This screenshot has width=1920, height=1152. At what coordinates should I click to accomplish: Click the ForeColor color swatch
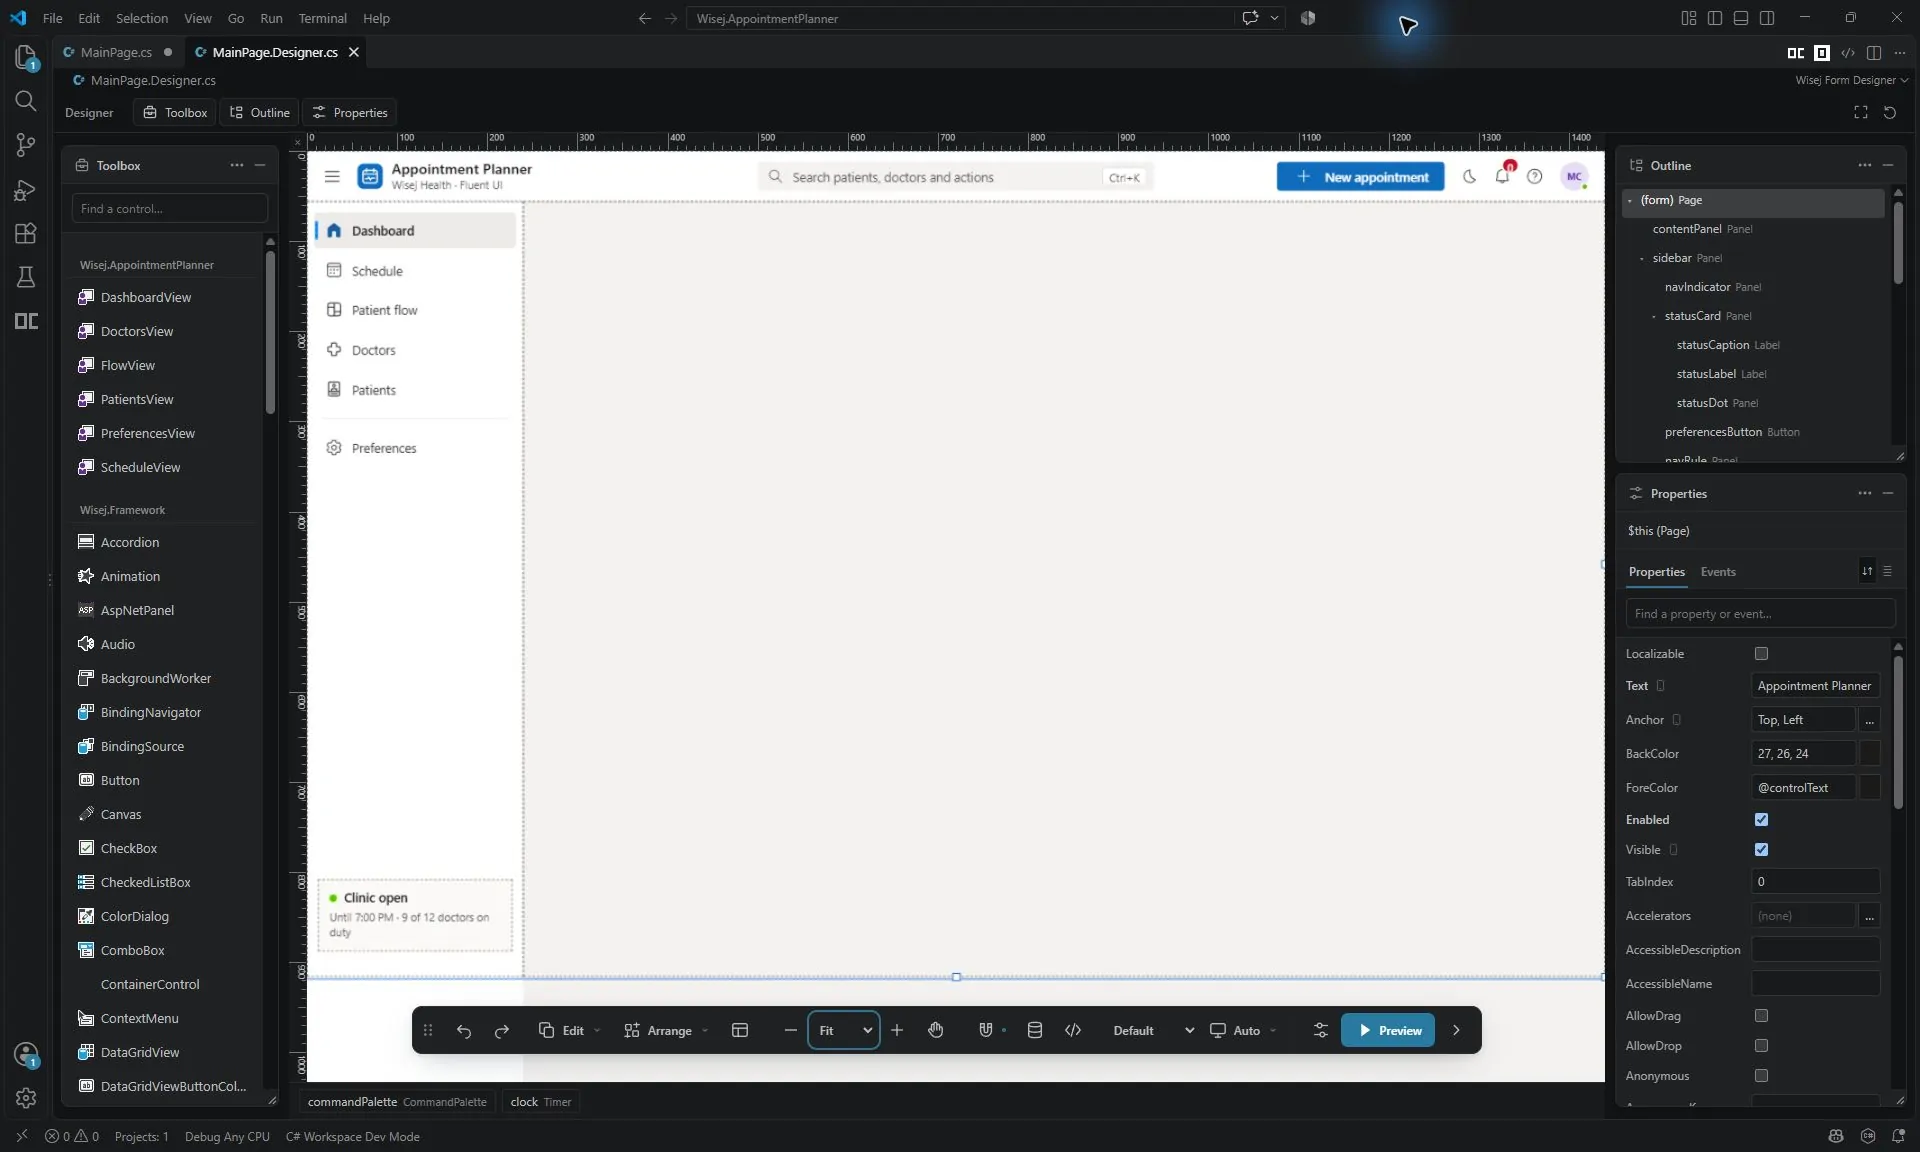point(1869,788)
